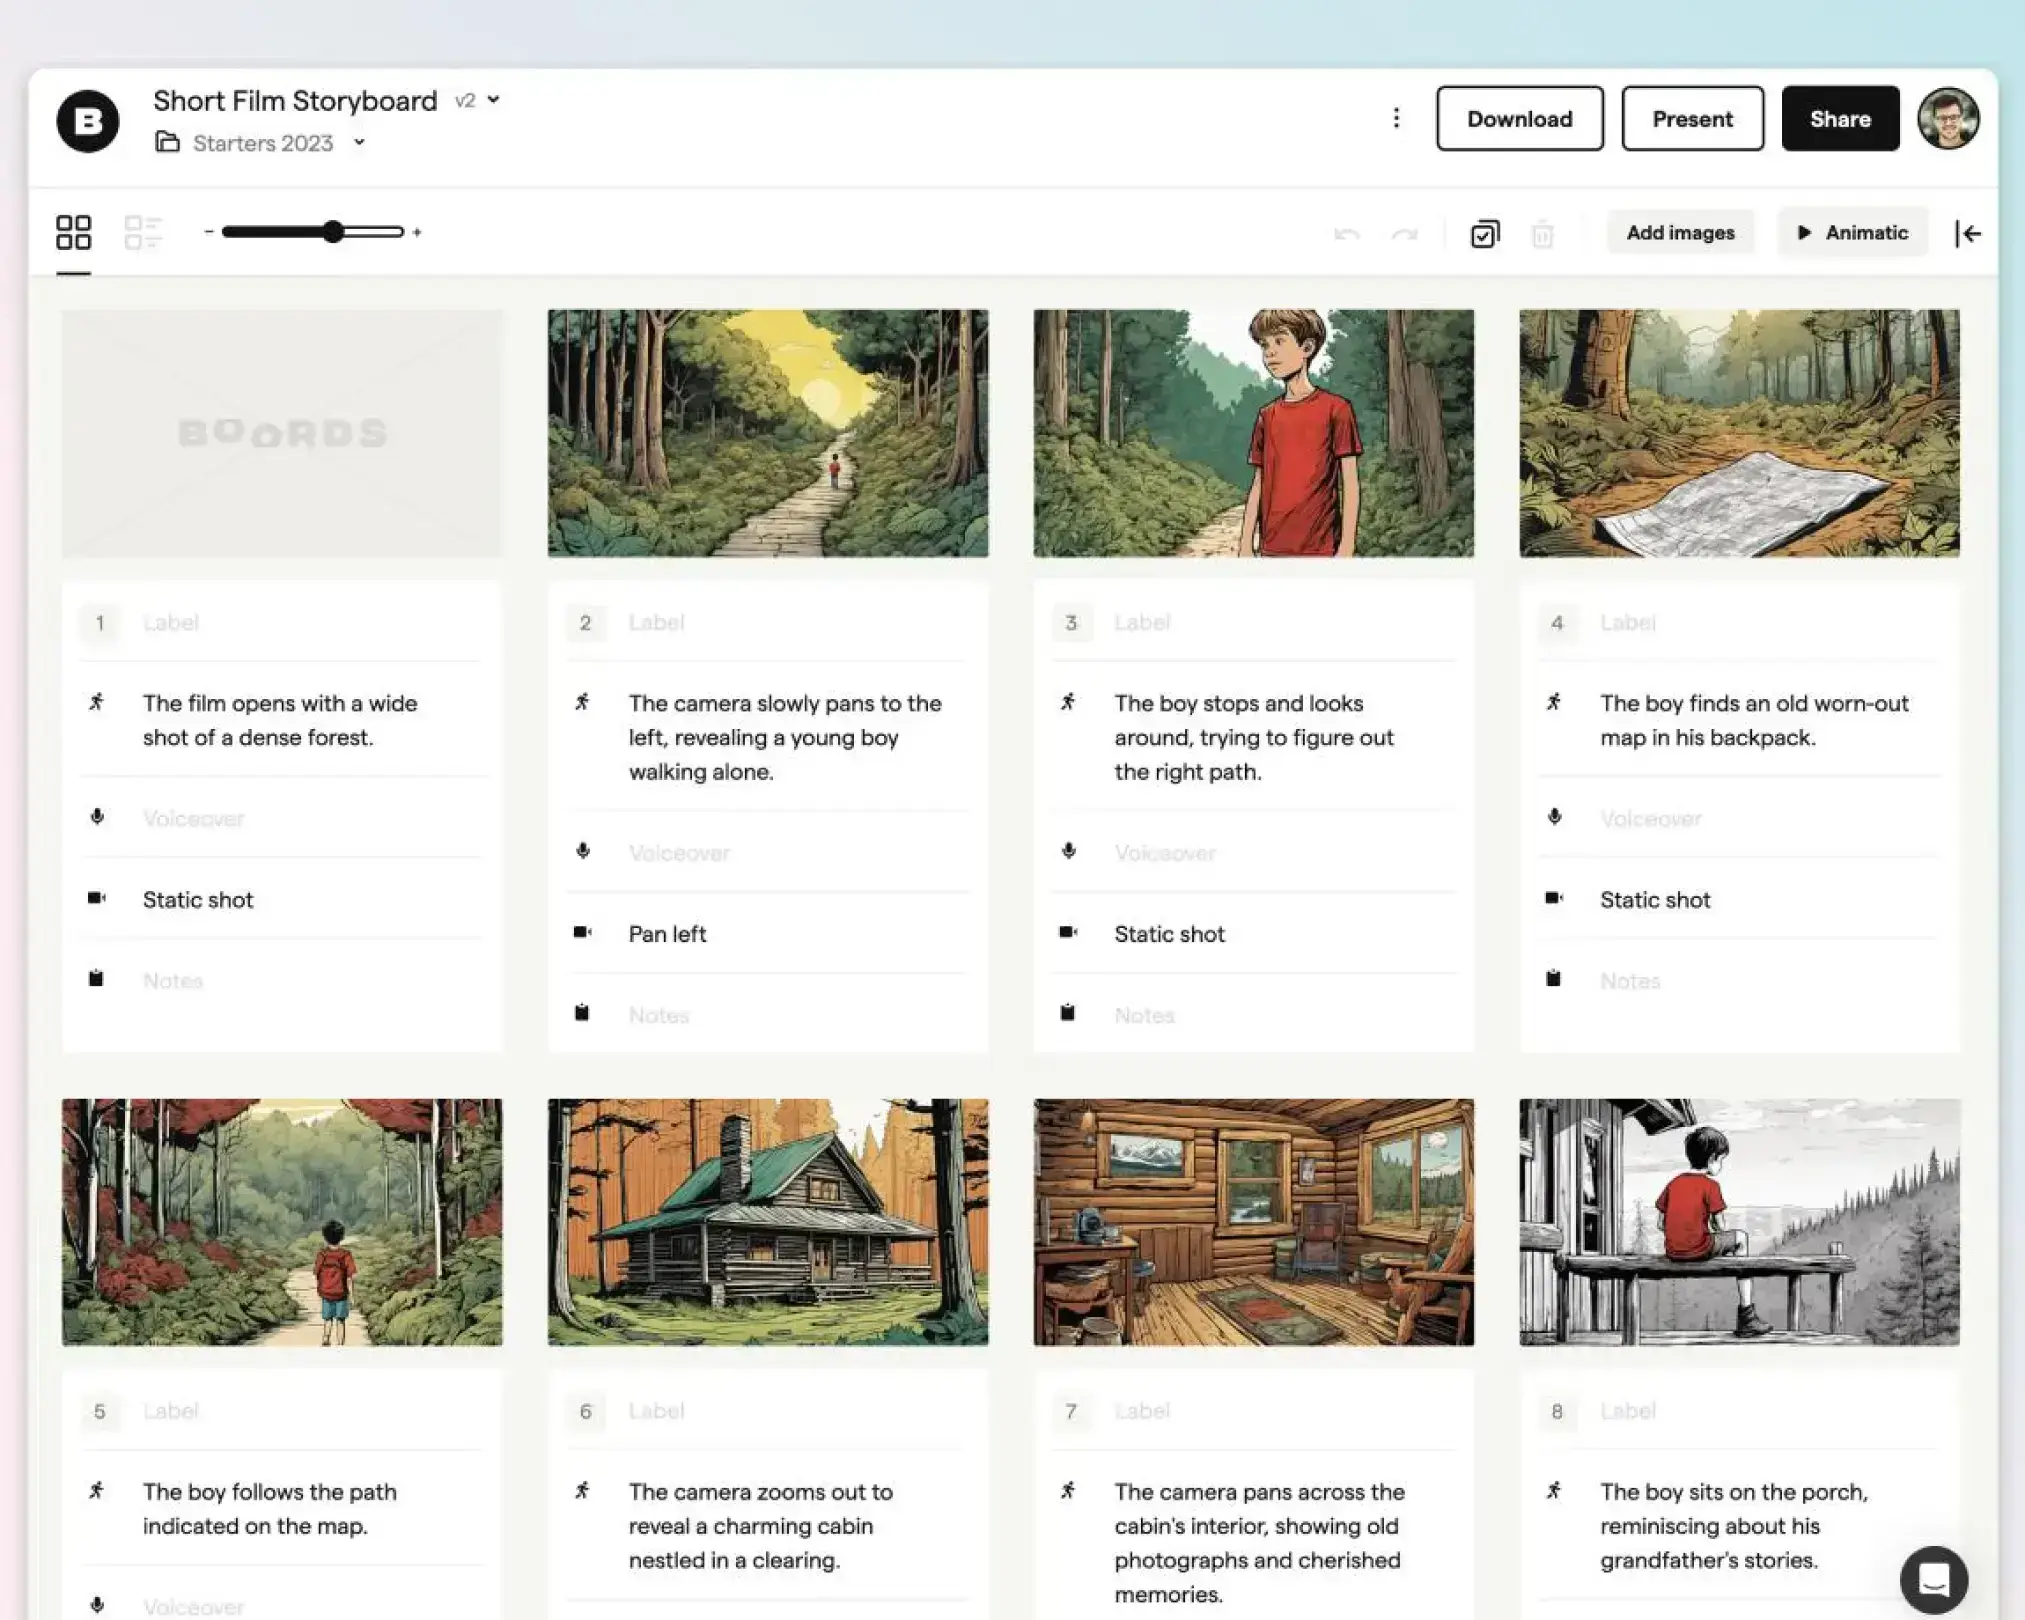The width and height of the screenshot is (2025, 1620).
Task: Click the notes clipboard icon in frame 4
Action: pos(1553,978)
